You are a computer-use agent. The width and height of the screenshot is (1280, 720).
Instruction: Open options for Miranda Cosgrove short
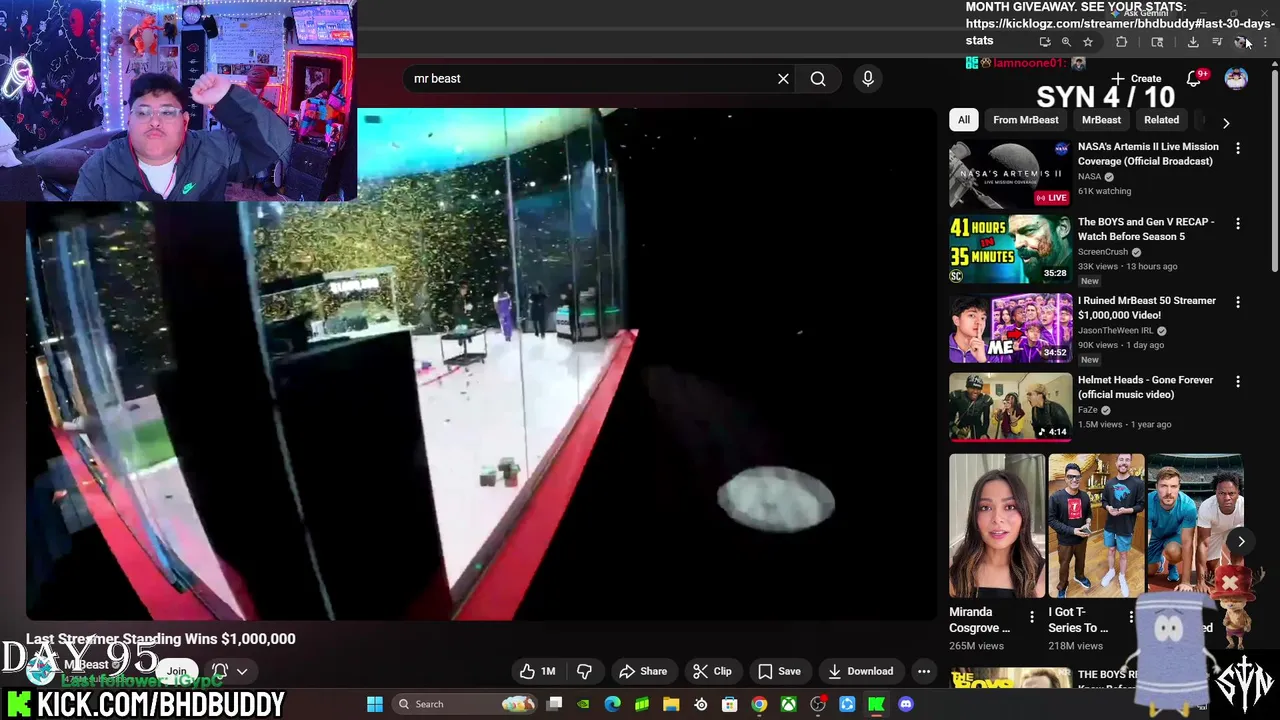coord(1032,618)
